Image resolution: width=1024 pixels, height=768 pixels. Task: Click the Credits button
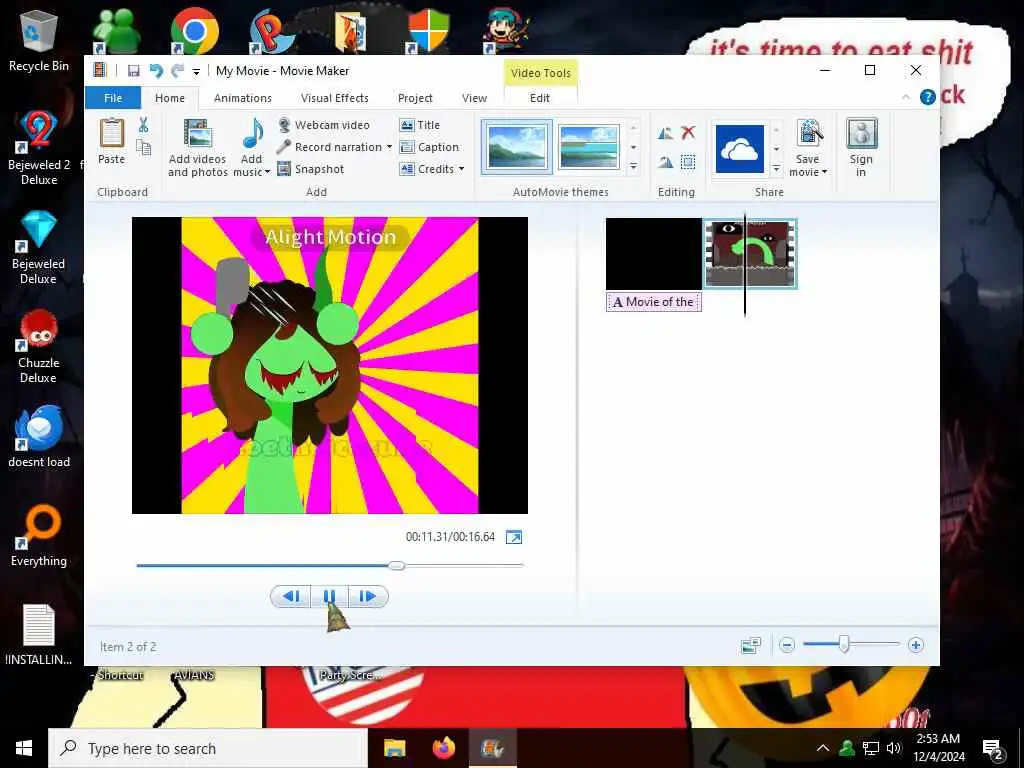[x=426, y=169]
